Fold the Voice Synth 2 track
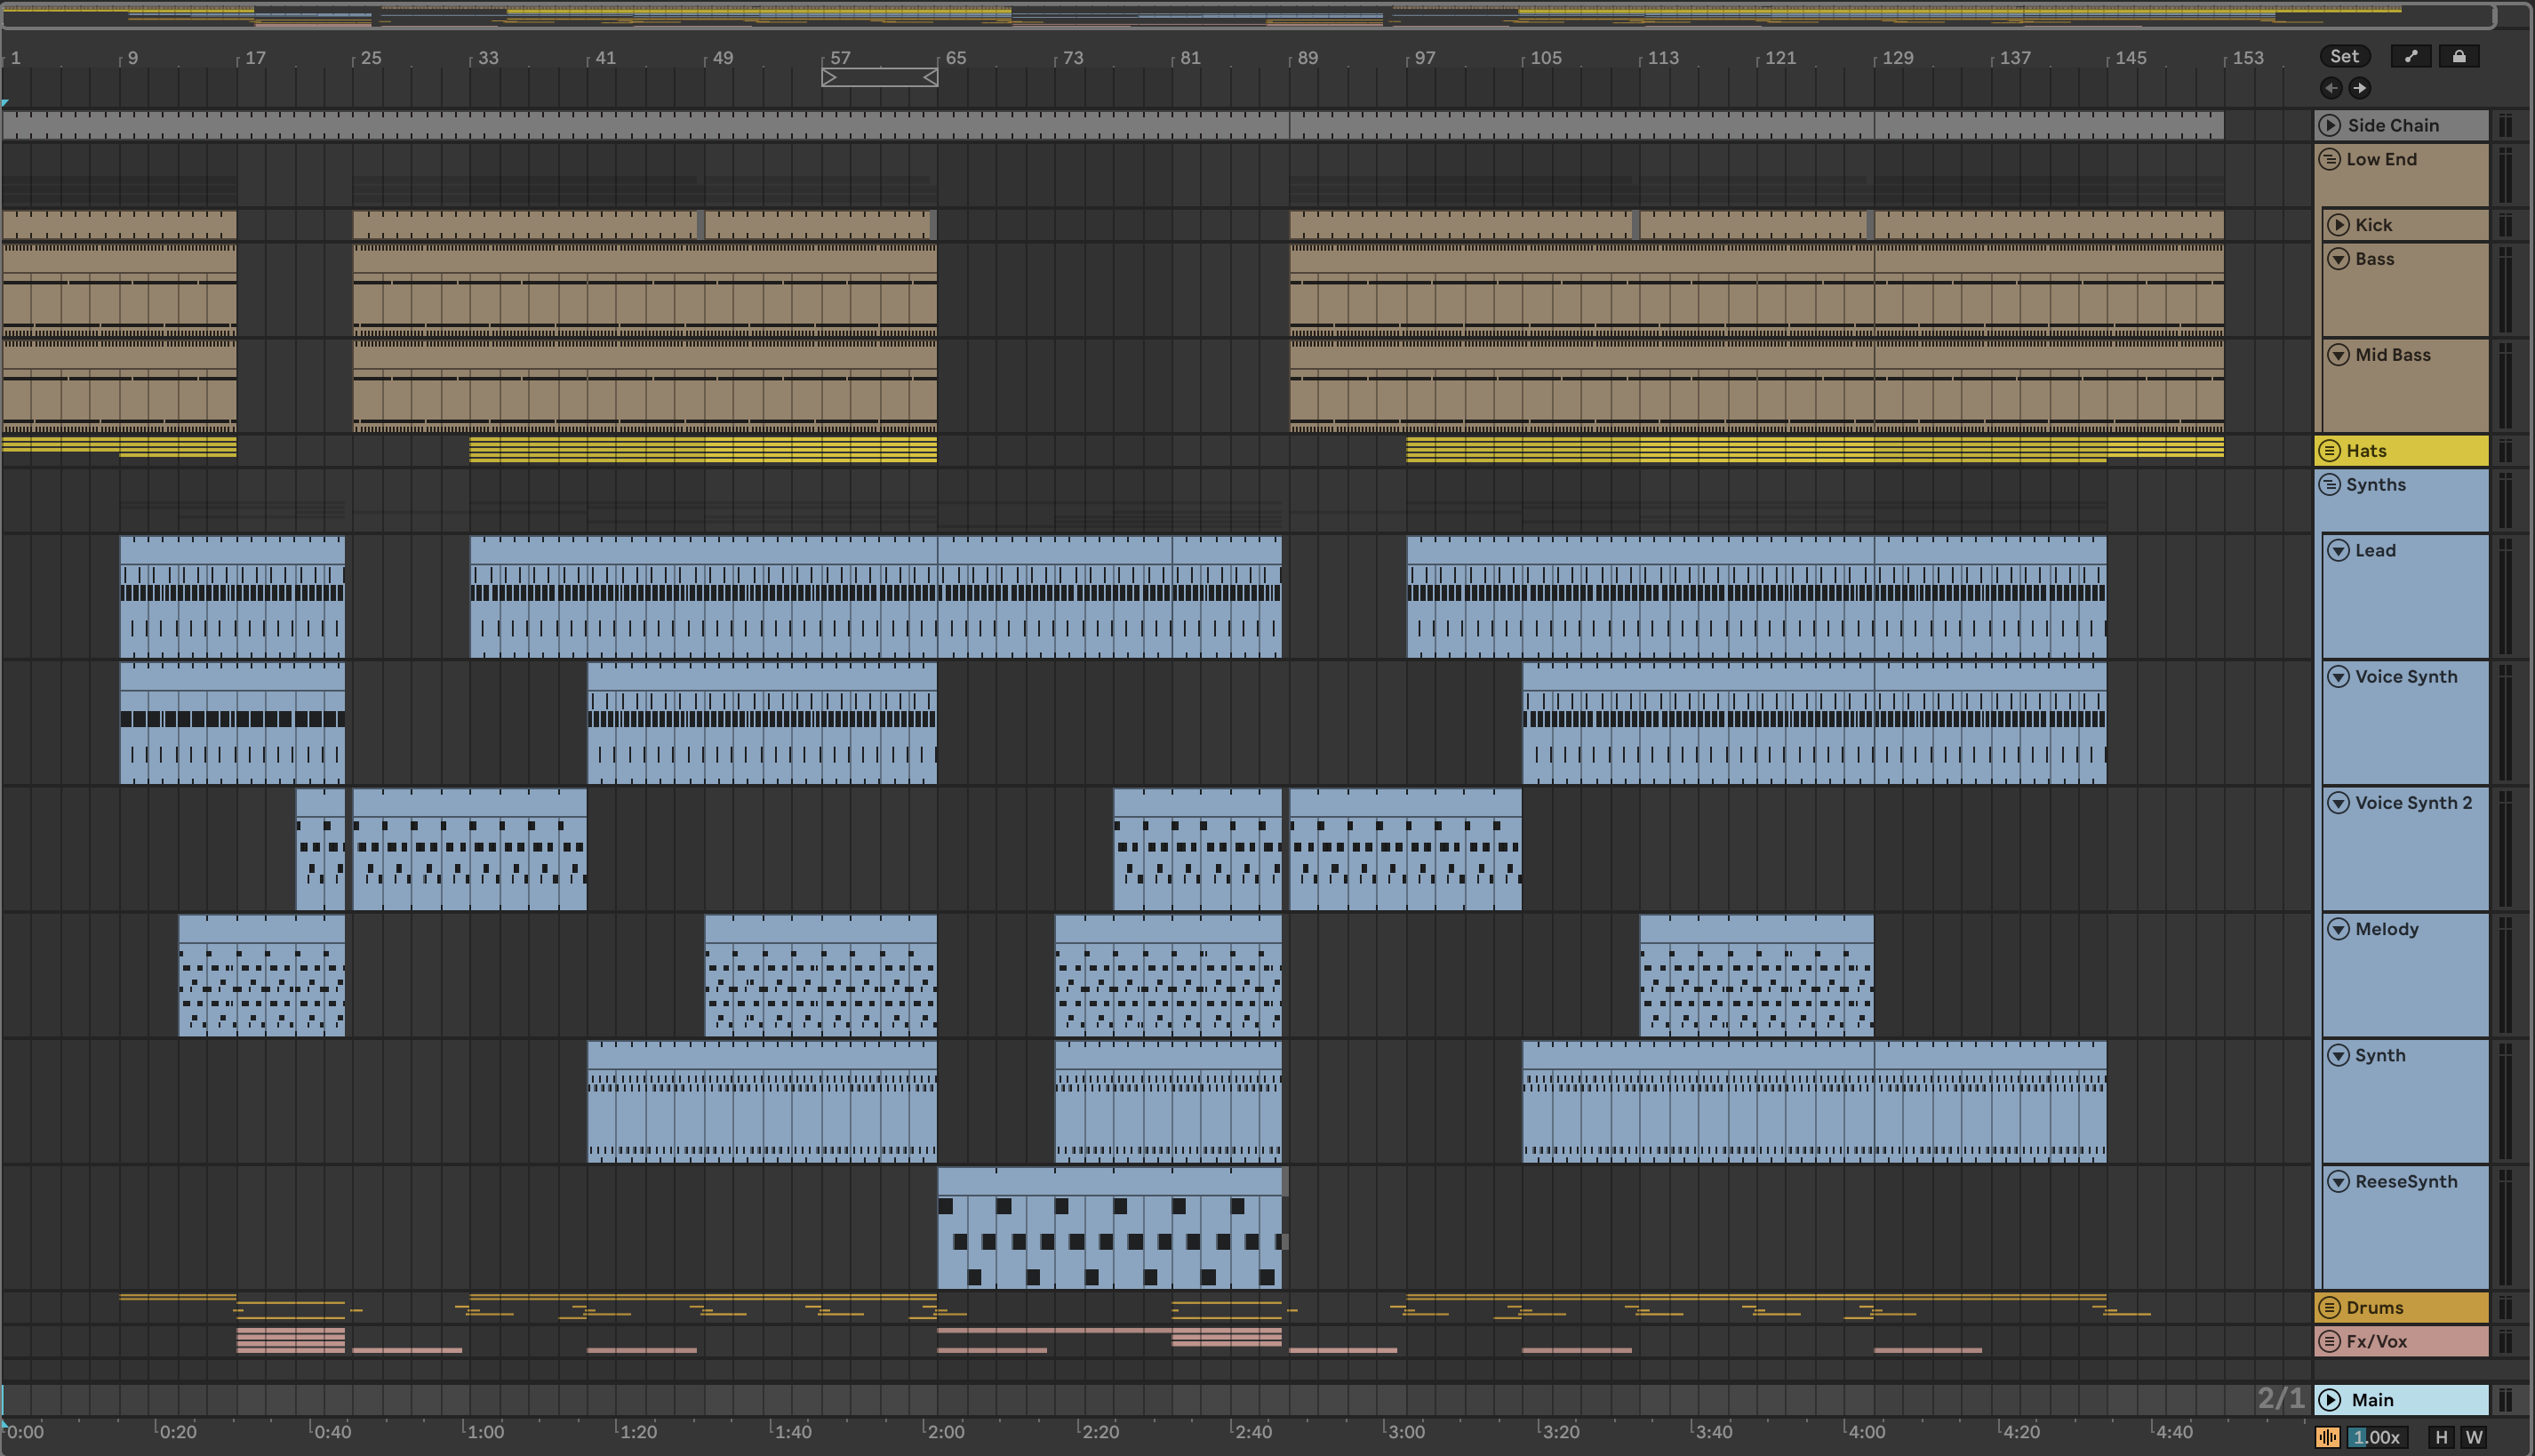 (2338, 803)
